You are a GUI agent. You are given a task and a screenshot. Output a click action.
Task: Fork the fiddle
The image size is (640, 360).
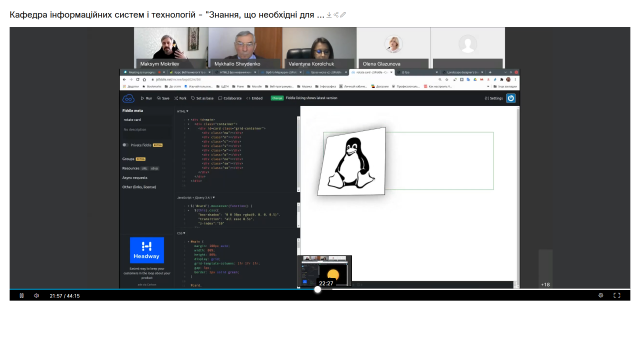coord(180,98)
